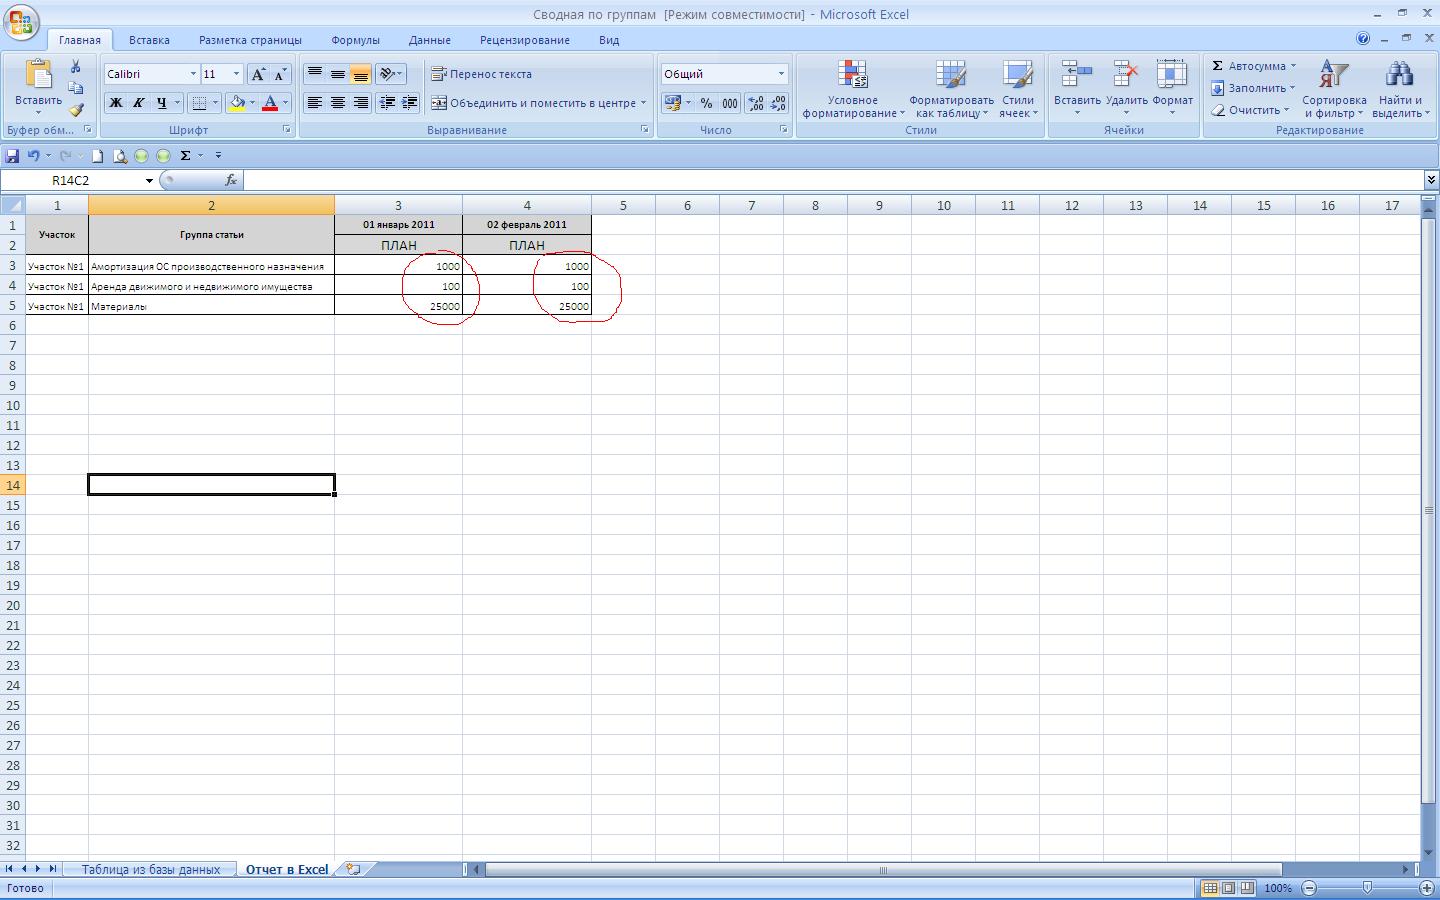The height and width of the screenshot is (900, 1440).
Task: Switch to the Формулы ribbon tab
Action: [355, 40]
